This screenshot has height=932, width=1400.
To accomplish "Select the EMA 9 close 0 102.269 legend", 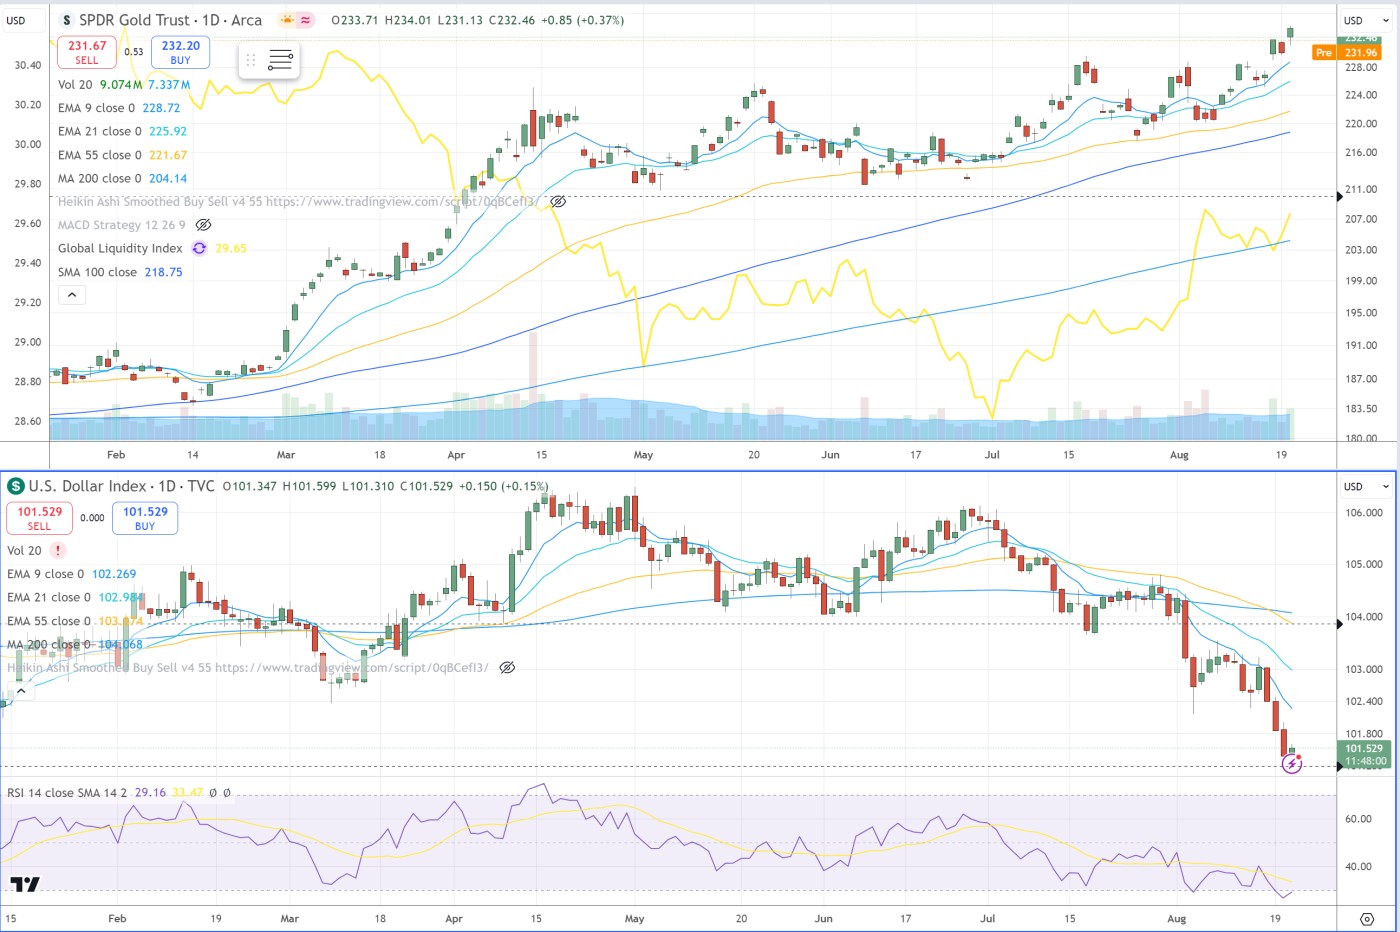I will coord(71,574).
